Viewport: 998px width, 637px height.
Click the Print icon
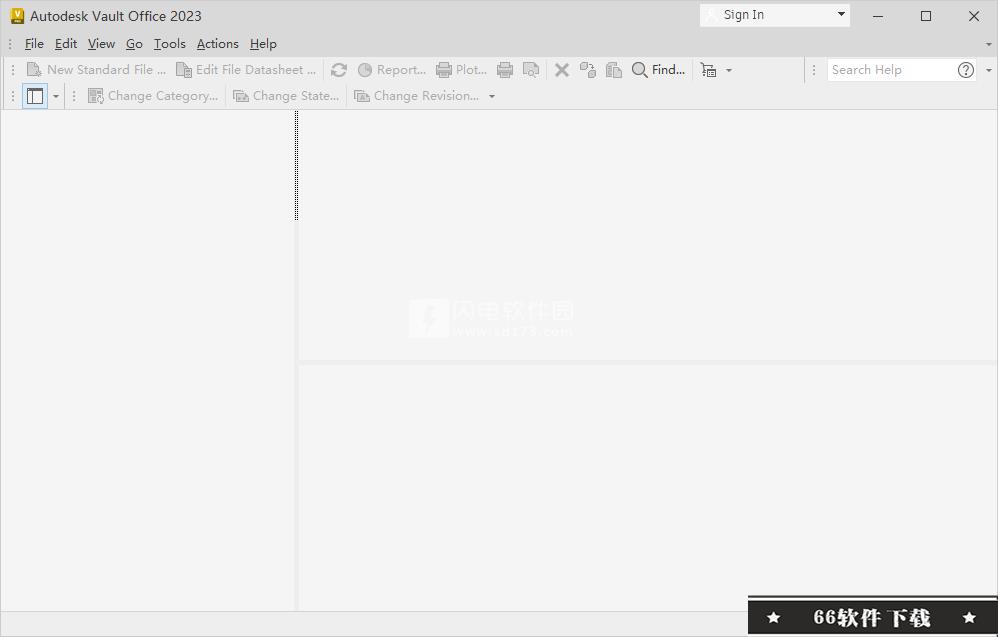tap(505, 70)
